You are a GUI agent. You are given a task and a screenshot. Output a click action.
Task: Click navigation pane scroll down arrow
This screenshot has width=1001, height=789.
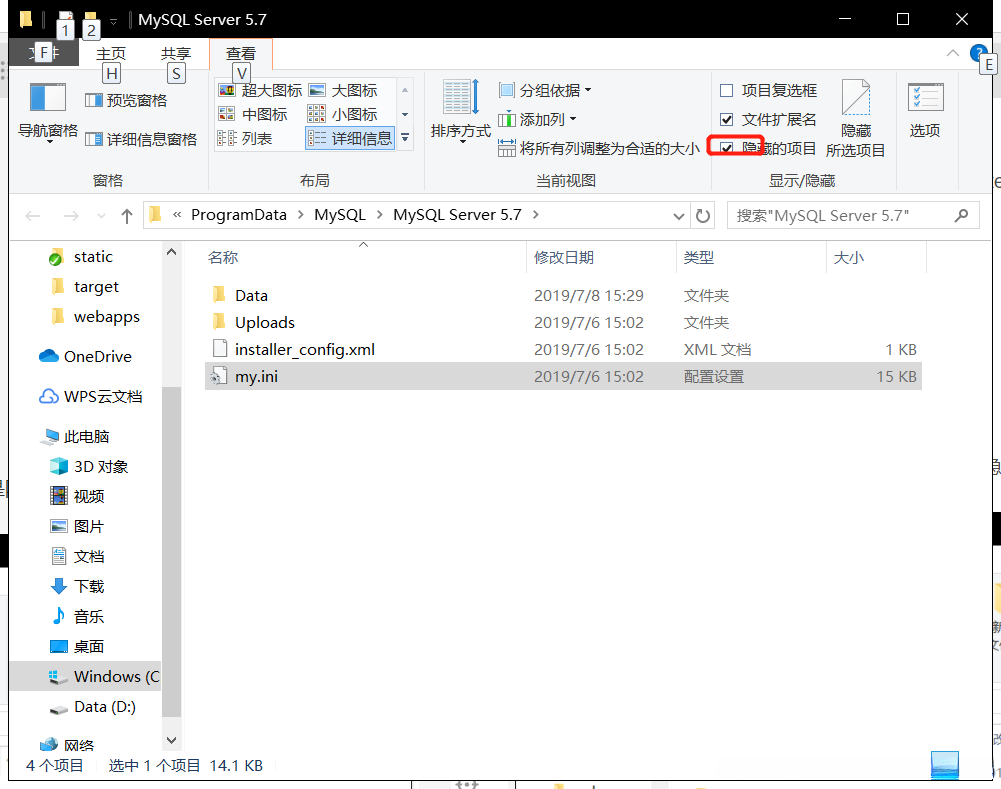coord(171,740)
